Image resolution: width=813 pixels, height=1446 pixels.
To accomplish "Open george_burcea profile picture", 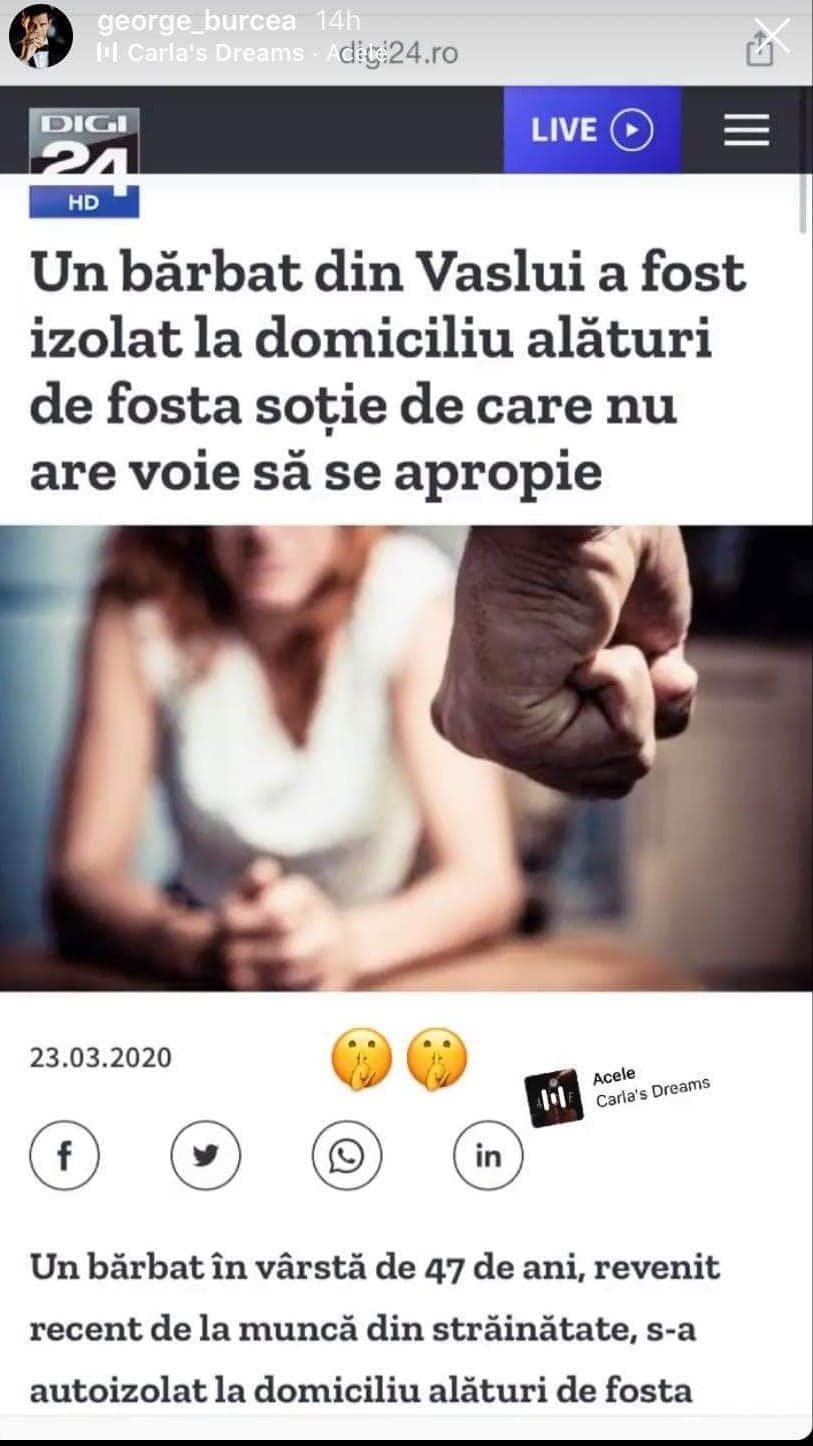I will click(x=41, y=36).
